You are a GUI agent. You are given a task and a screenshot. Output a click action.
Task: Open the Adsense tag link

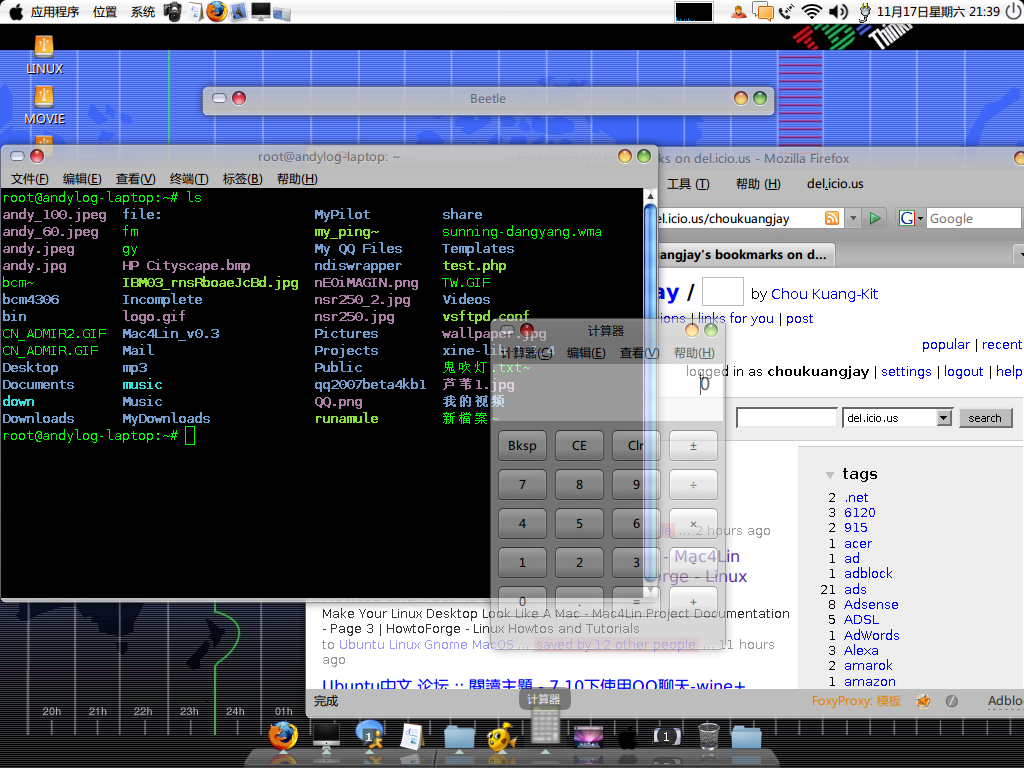[x=871, y=605]
